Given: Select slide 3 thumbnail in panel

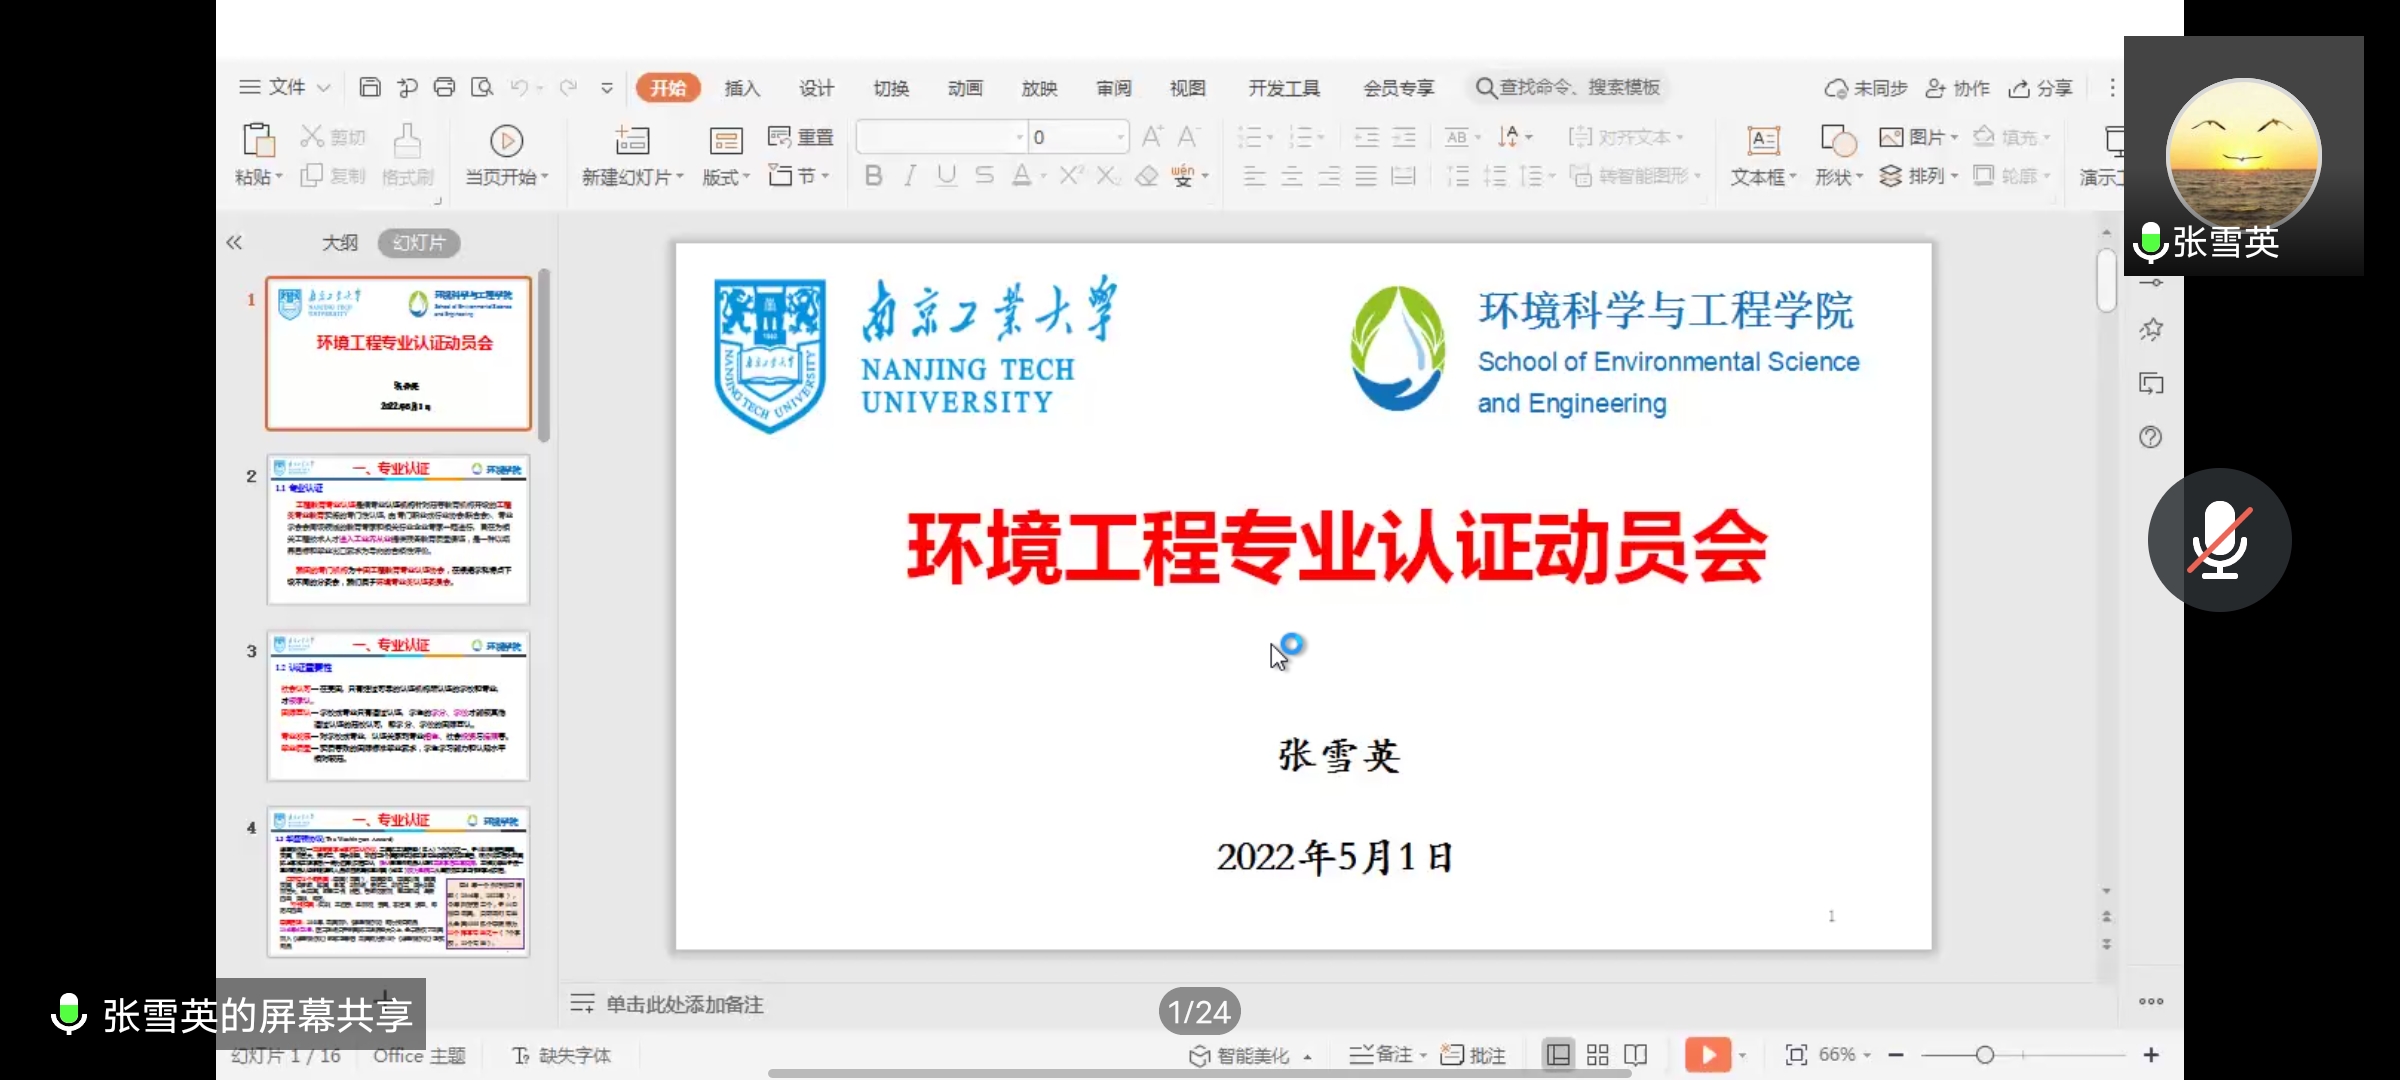Looking at the screenshot, I should [398, 706].
